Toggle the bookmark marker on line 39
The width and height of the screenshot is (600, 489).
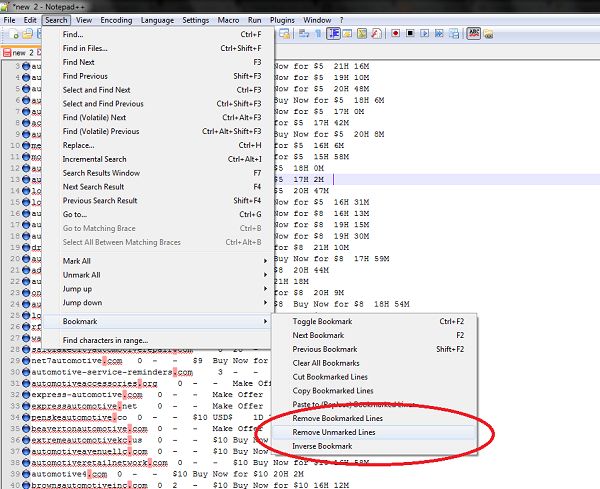[26, 474]
